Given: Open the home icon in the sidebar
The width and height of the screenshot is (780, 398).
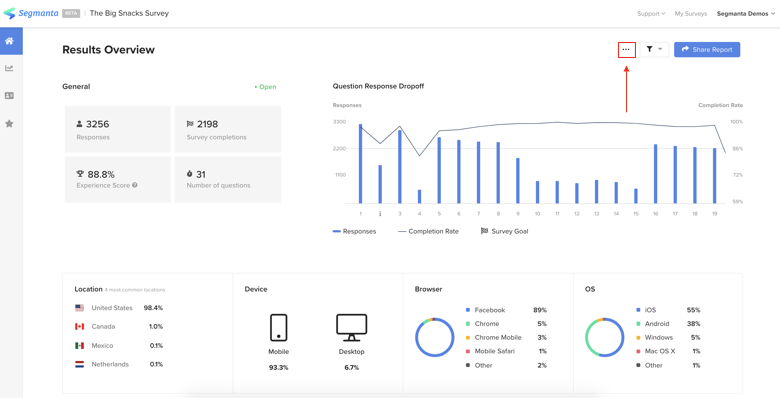Looking at the screenshot, I should coord(9,41).
